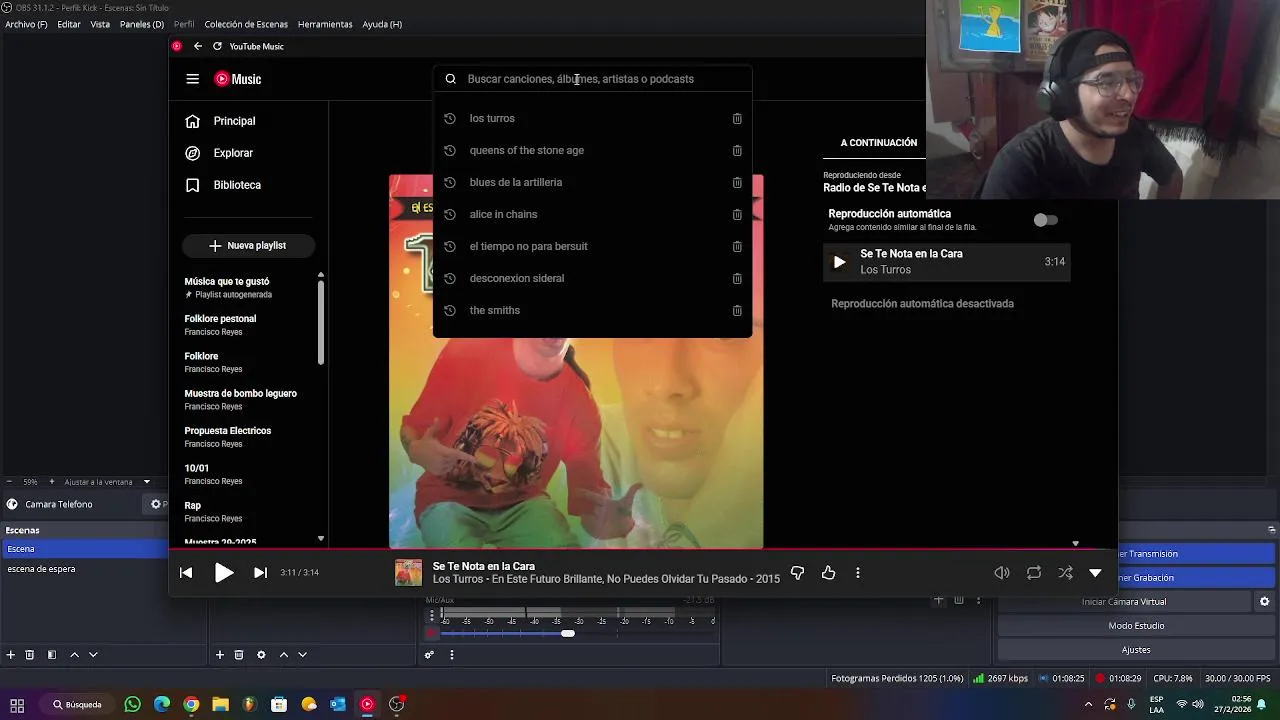Delete the selected OBS source
This screenshot has height=720, width=1280.
(x=239, y=655)
